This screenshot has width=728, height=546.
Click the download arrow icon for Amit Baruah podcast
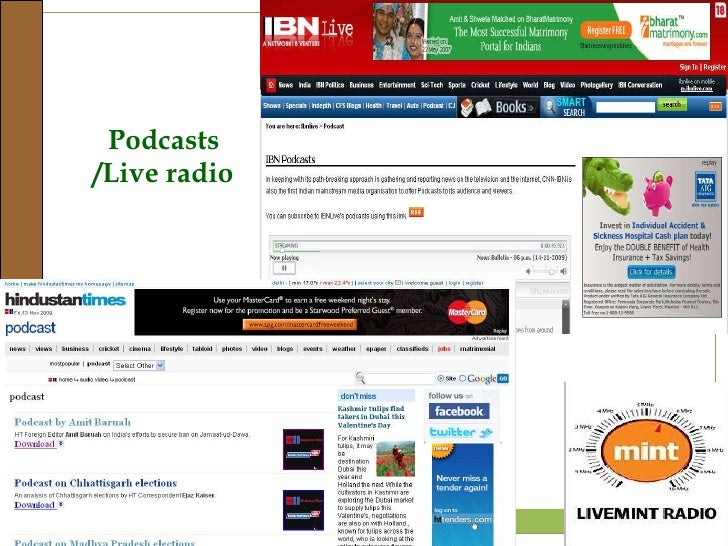click(60, 444)
